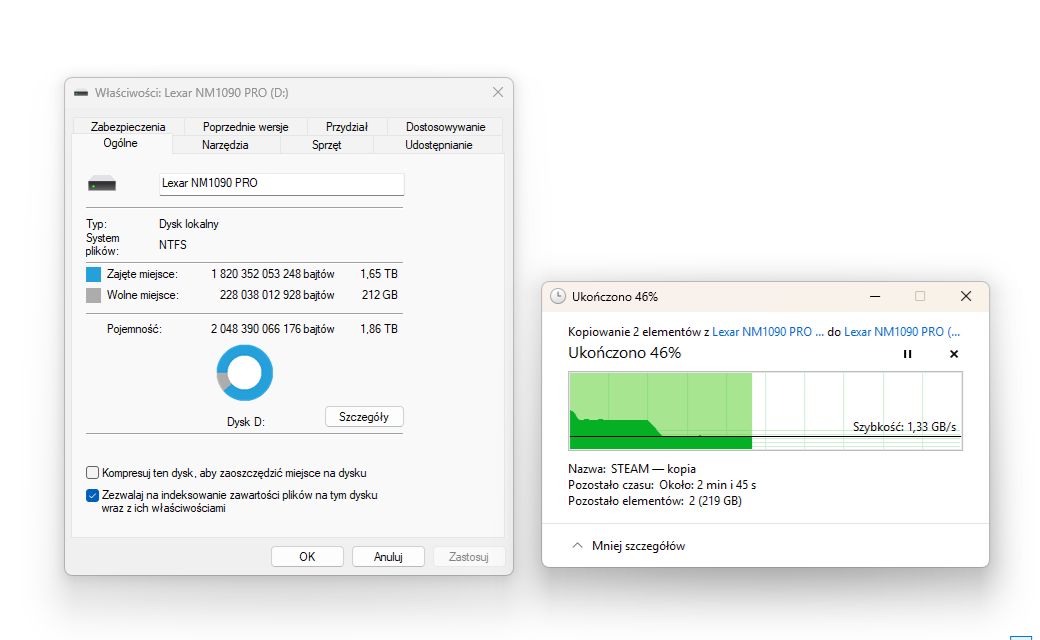Click the drive icon in Właściwości title bar
This screenshot has width=1040, height=640.
(81, 93)
